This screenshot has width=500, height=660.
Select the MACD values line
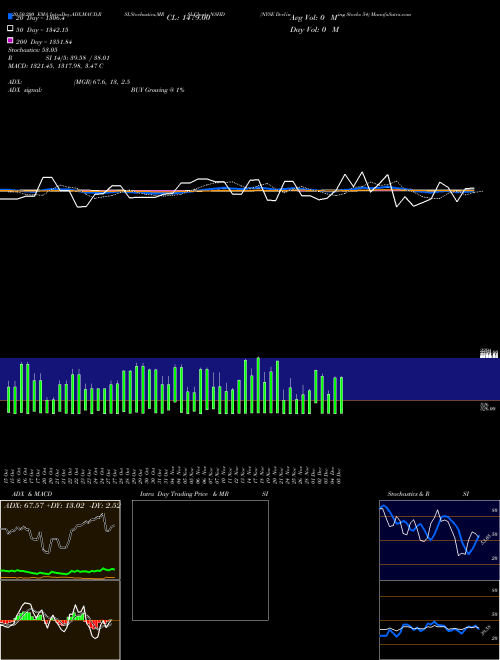coord(56,66)
